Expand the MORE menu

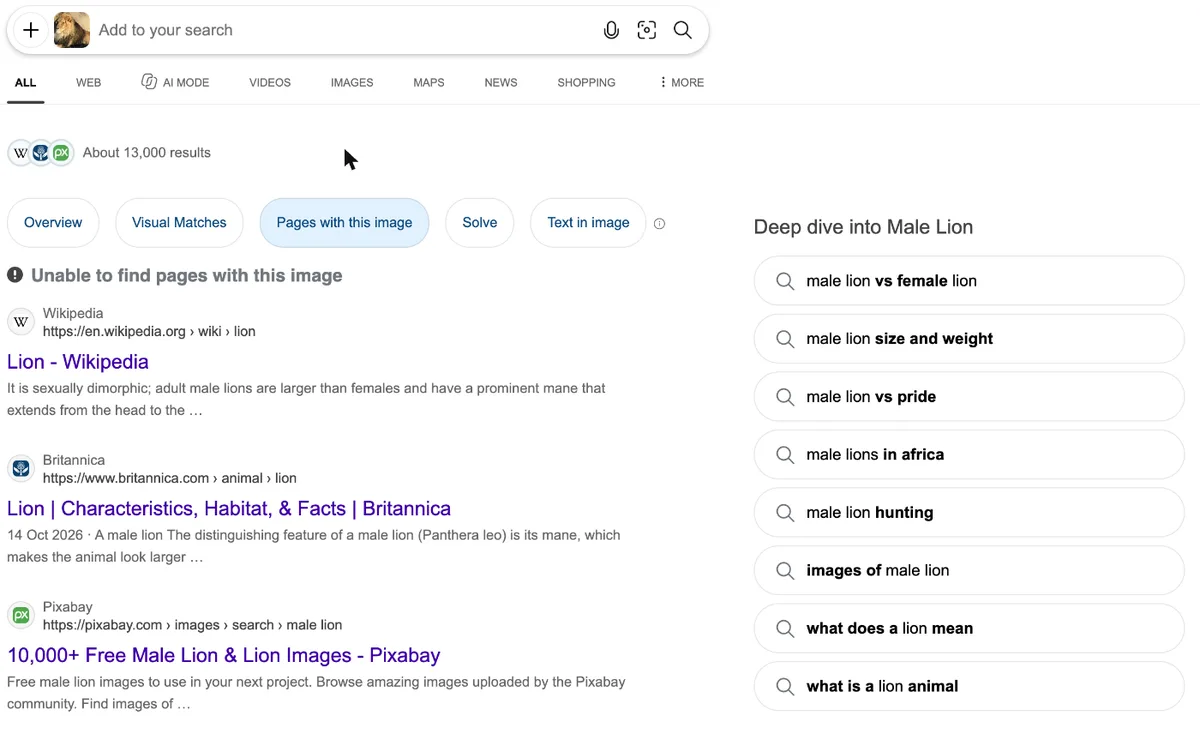[681, 83]
